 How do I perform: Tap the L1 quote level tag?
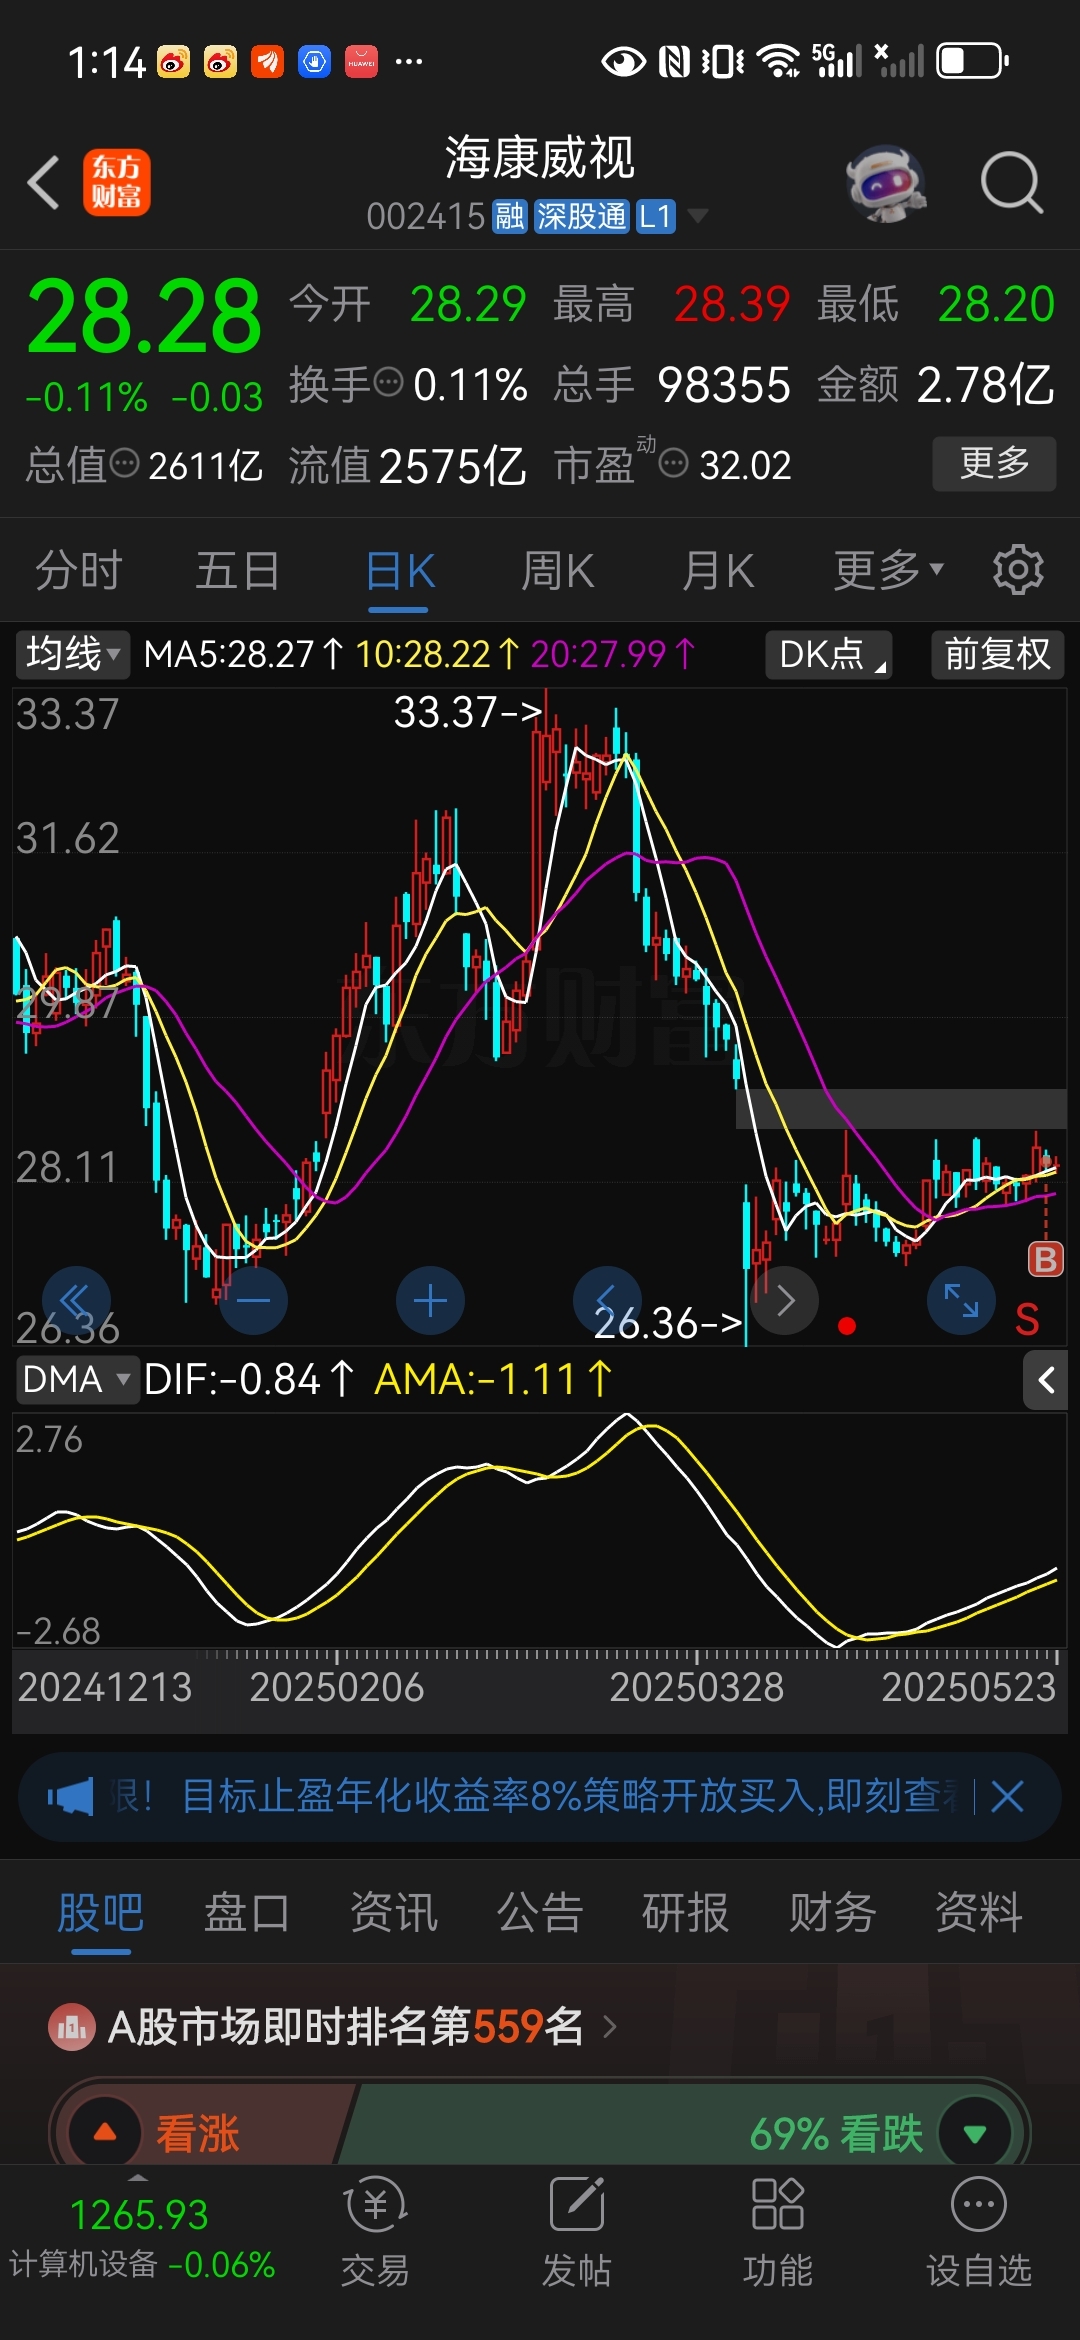655,216
